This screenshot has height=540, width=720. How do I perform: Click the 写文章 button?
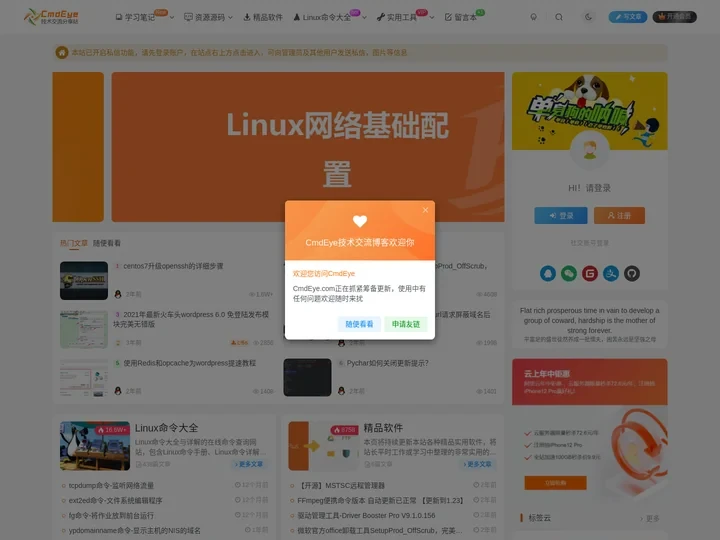click(628, 17)
